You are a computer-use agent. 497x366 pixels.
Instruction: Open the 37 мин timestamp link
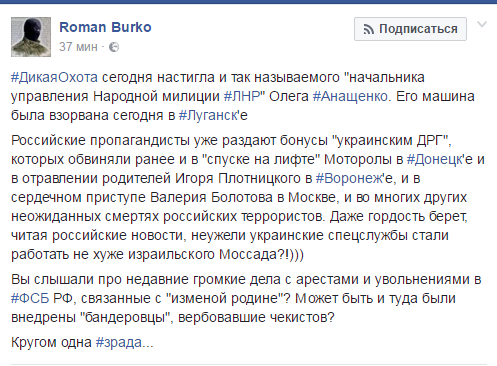pos(78,47)
